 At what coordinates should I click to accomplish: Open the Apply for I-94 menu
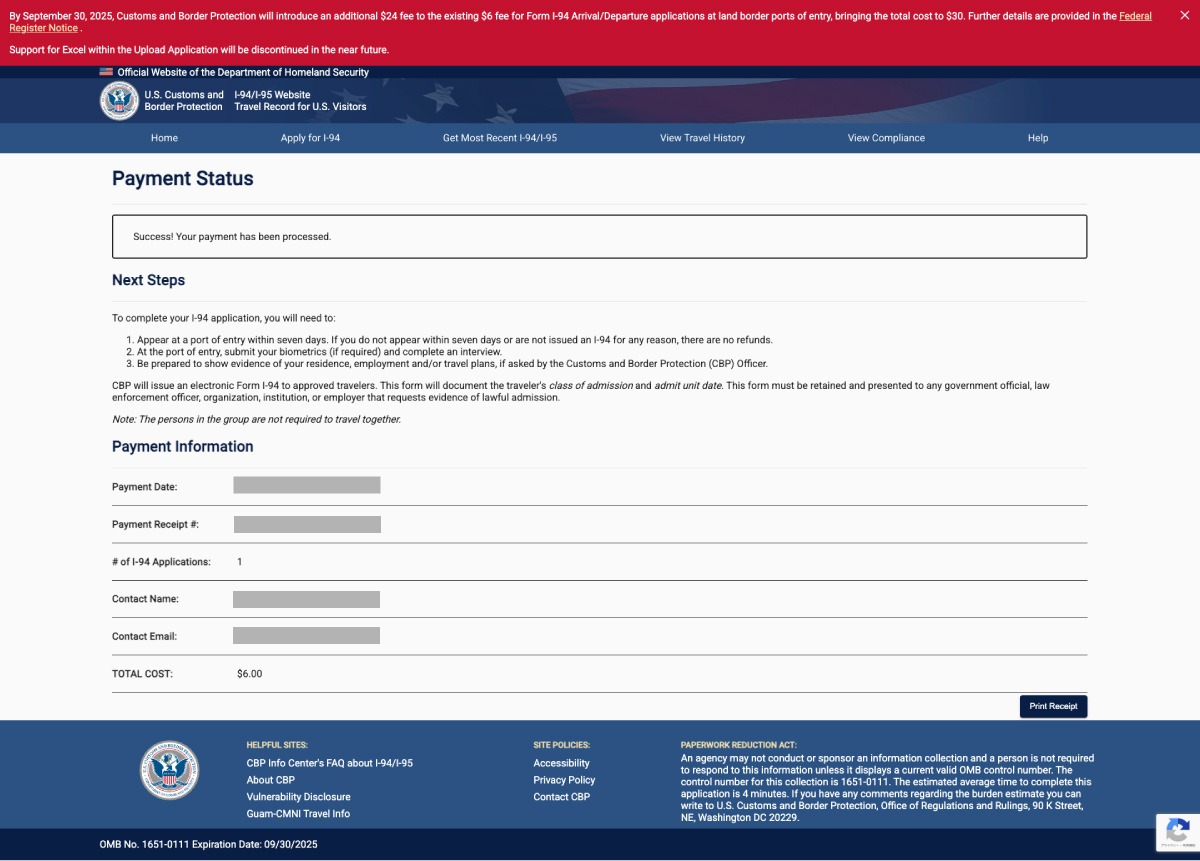click(x=310, y=138)
